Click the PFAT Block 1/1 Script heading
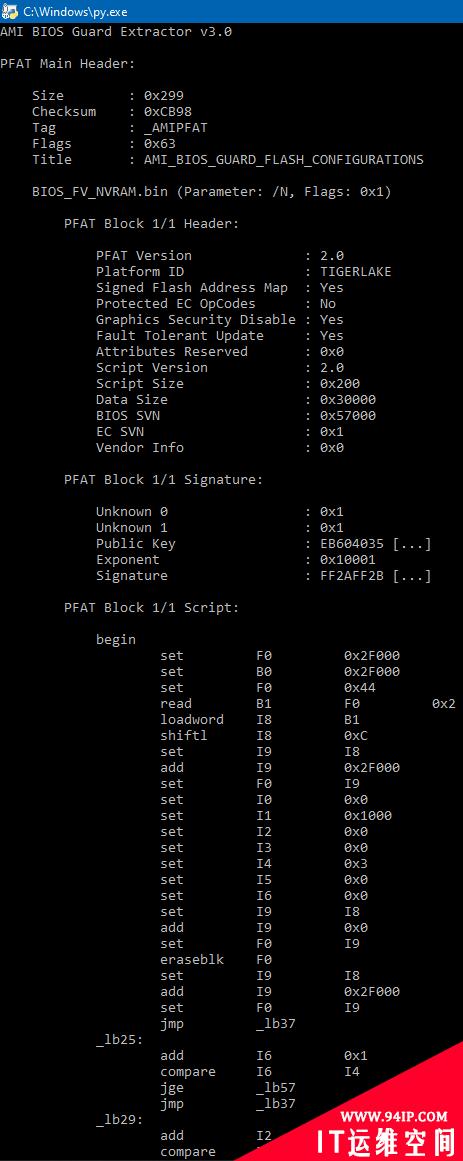 152,607
